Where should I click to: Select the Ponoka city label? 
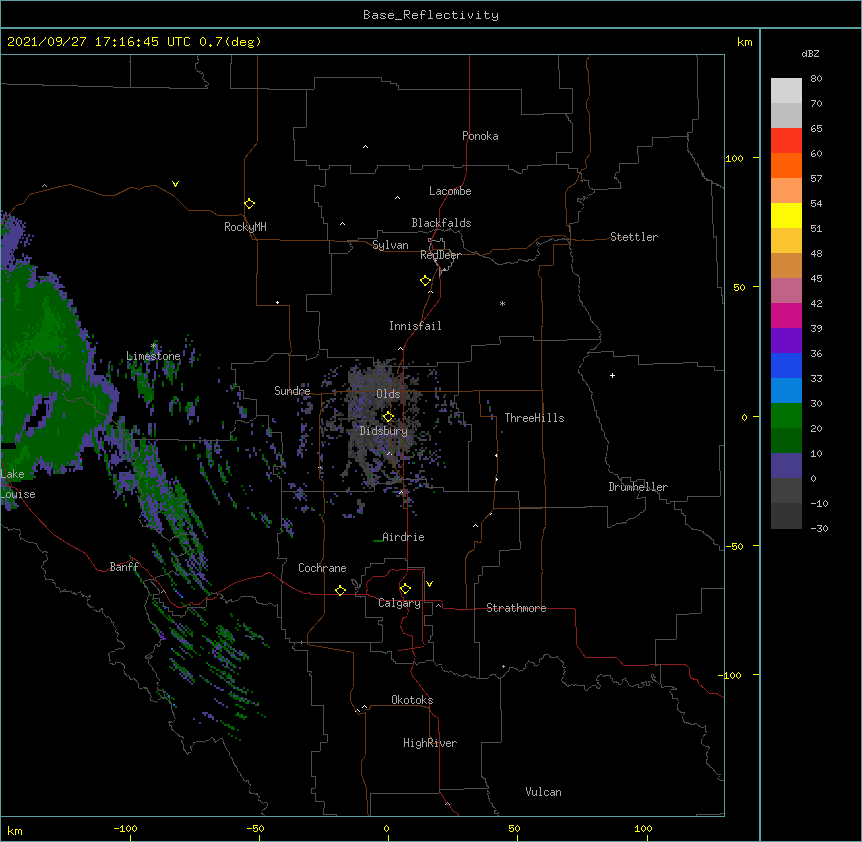click(x=480, y=136)
